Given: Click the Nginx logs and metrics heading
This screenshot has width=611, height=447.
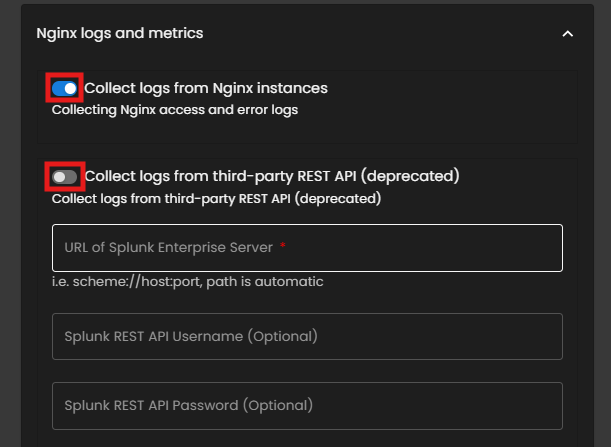Looking at the screenshot, I should pos(120,33).
